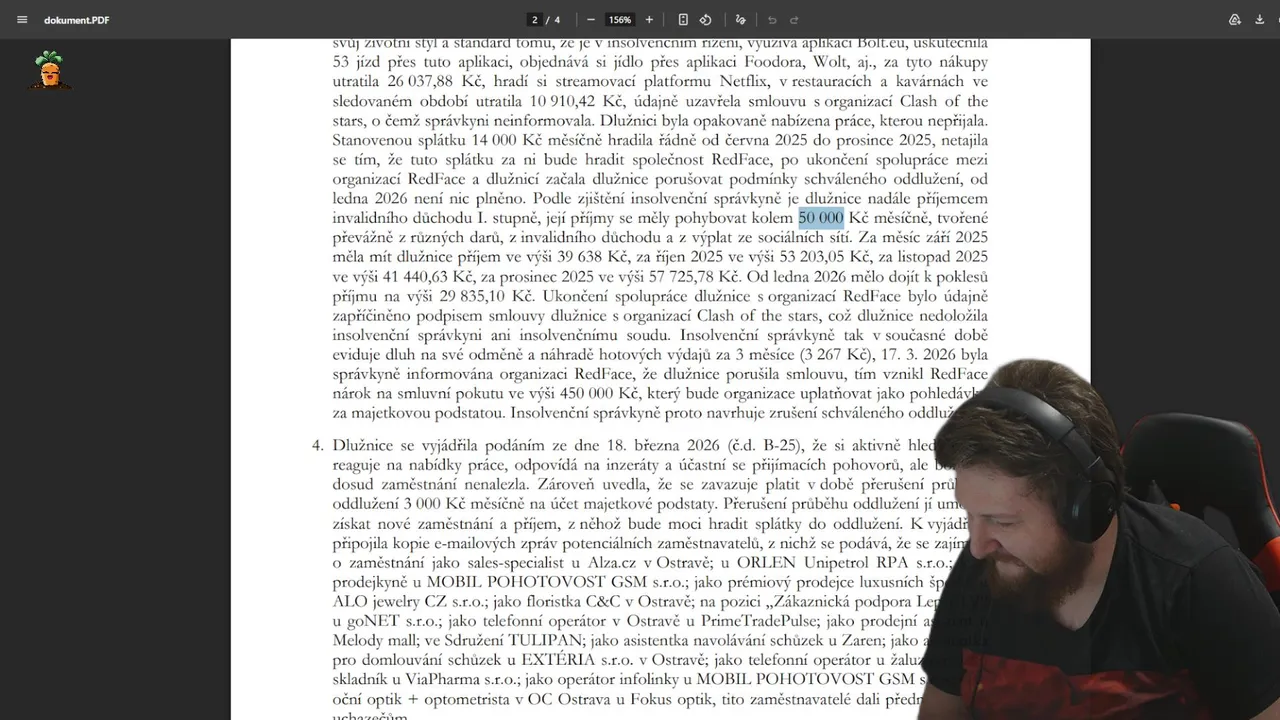This screenshot has height=720, width=1280.
Task: Click paragraph number 4.
Action: pos(317,445)
